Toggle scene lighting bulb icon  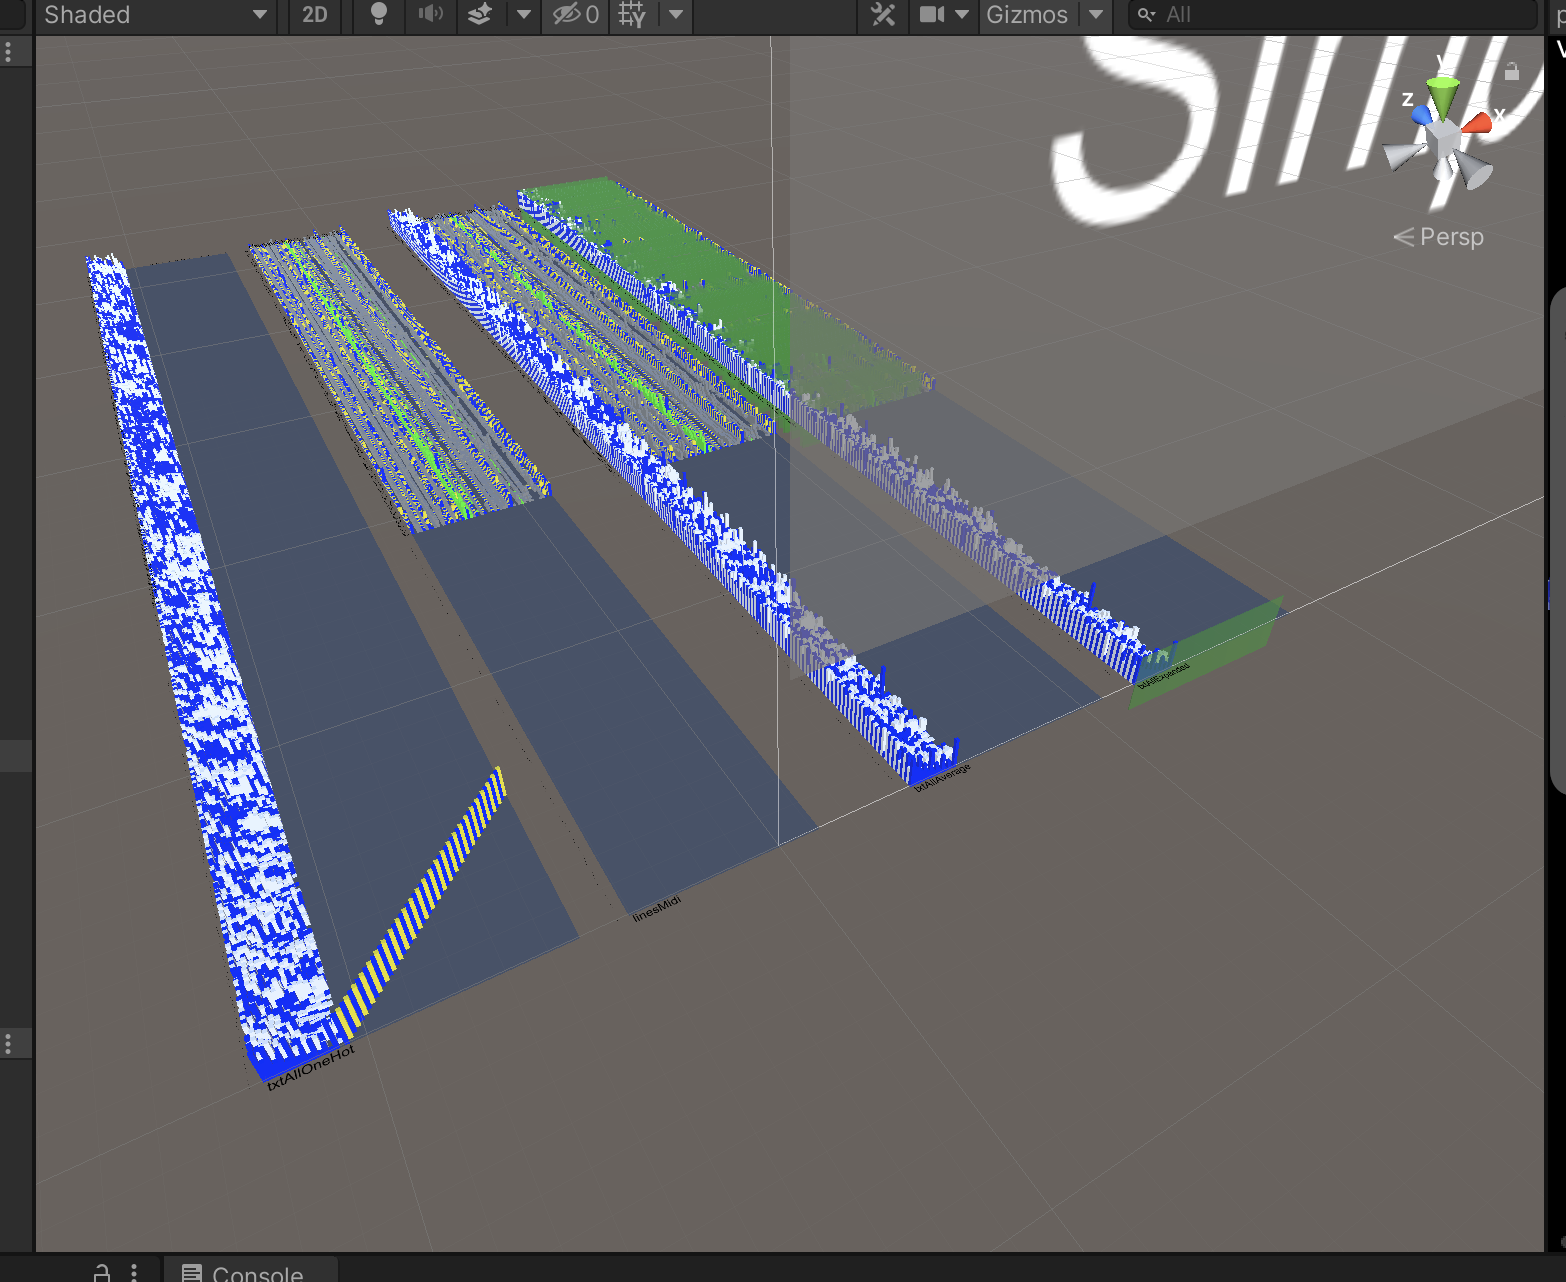click(379, 15)
